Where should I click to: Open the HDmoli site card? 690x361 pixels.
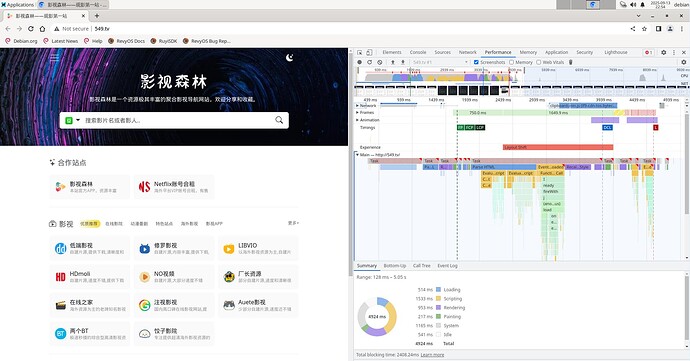[90, 276]
